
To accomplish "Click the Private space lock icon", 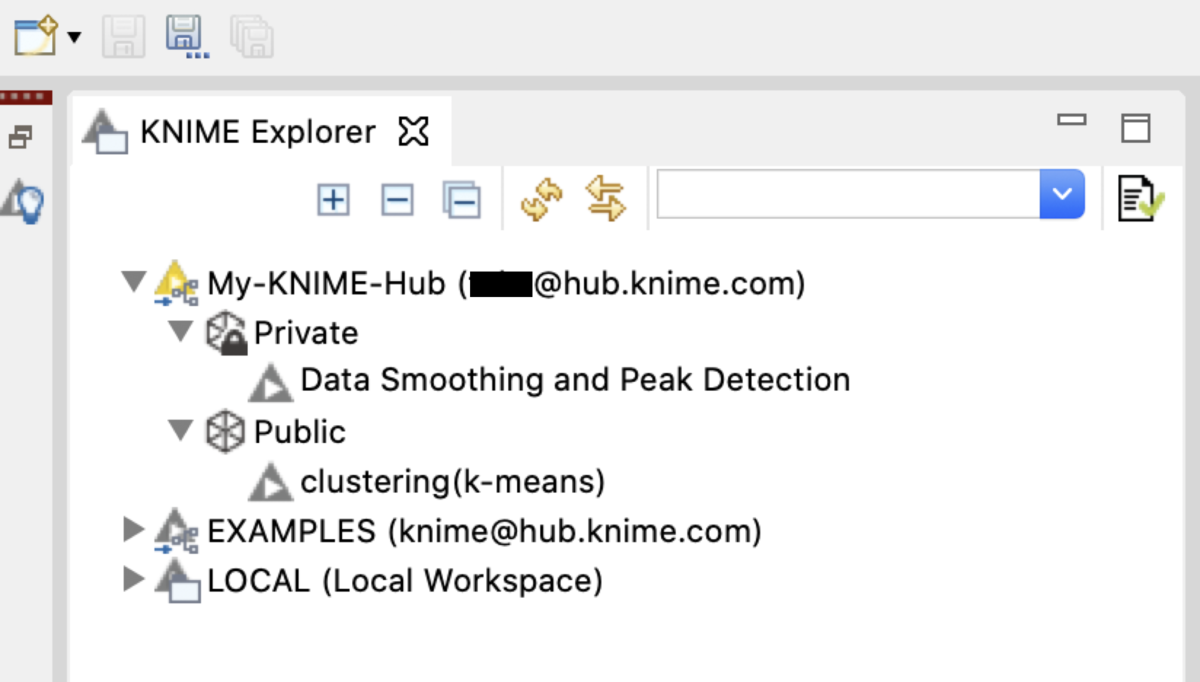I will pyautogui.click(x=225, y=333).
